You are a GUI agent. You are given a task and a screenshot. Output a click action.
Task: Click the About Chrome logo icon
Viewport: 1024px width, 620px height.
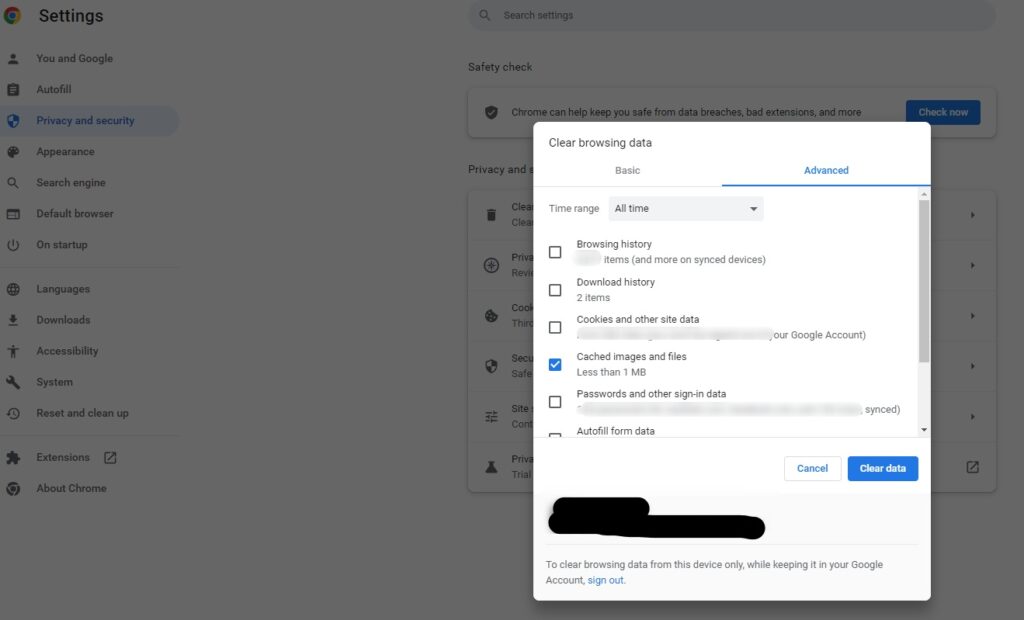pos(13,489)
